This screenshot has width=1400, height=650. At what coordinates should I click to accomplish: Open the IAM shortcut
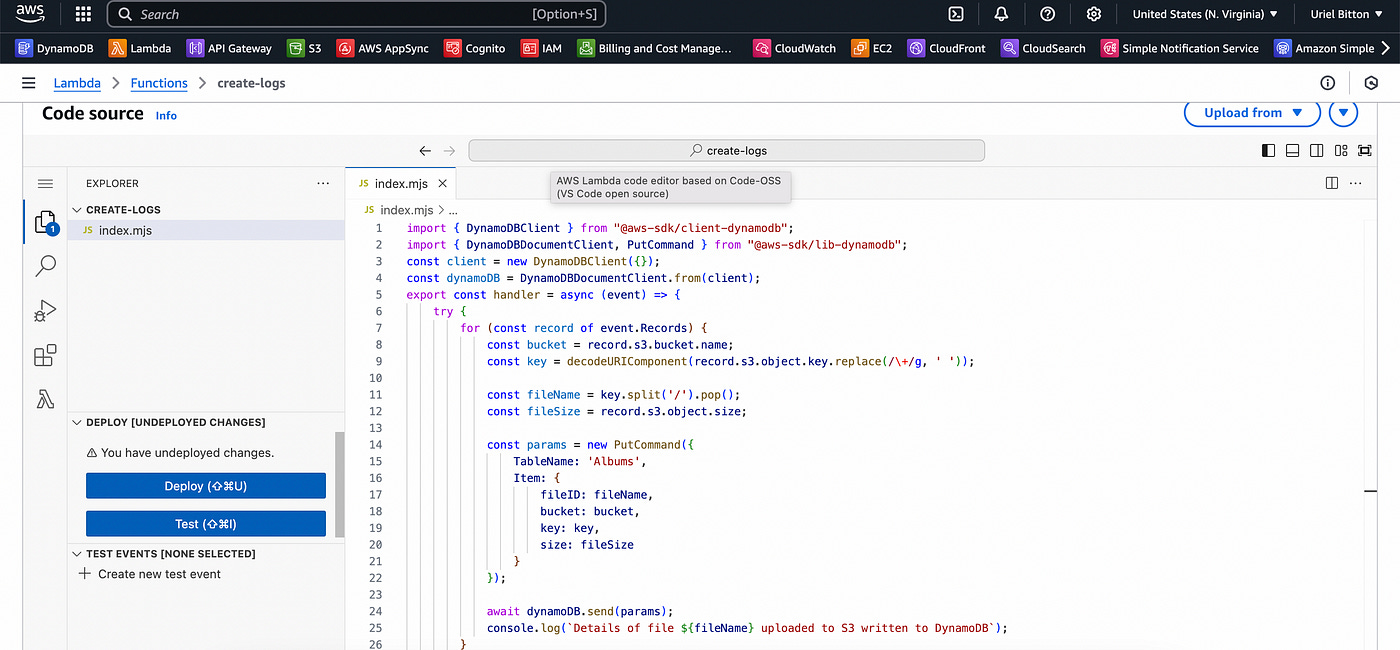pos(542,48)
